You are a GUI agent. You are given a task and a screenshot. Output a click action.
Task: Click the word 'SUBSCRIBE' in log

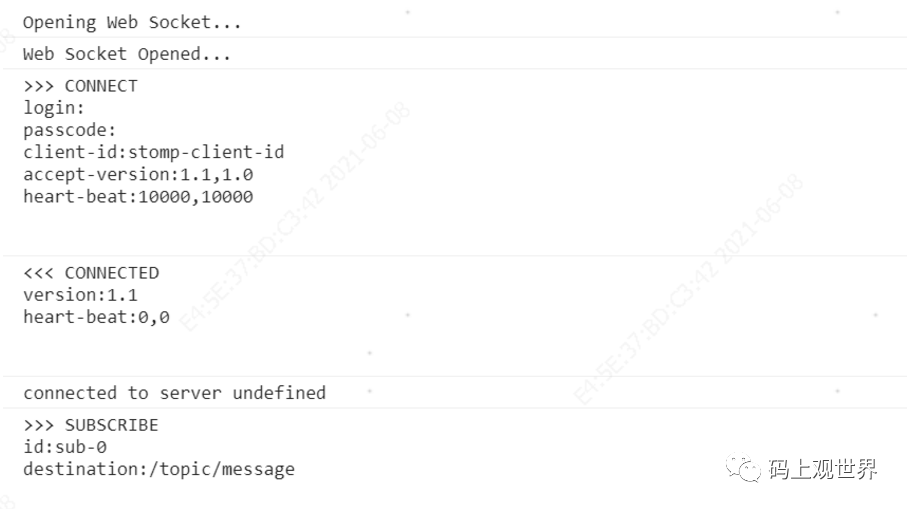112,425
